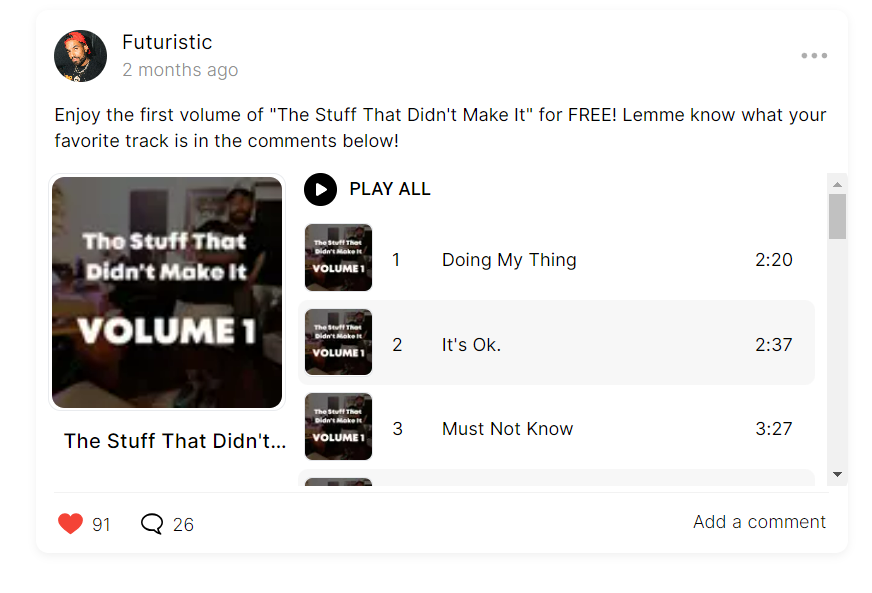Open the three-dot post options menu

point(814,56)
